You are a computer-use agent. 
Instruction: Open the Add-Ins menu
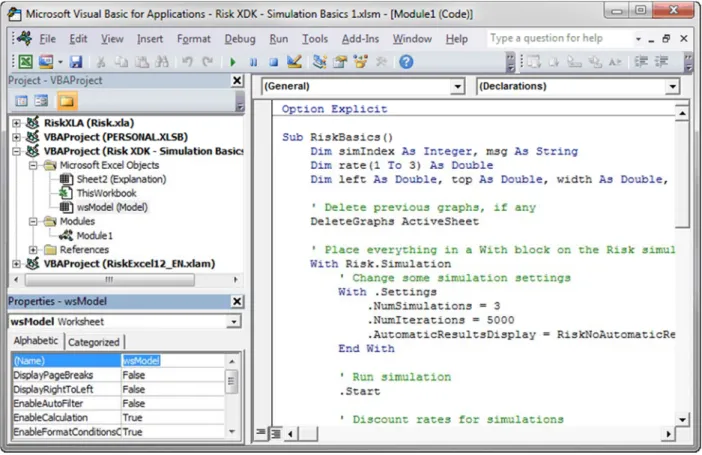tap(360, 39)
